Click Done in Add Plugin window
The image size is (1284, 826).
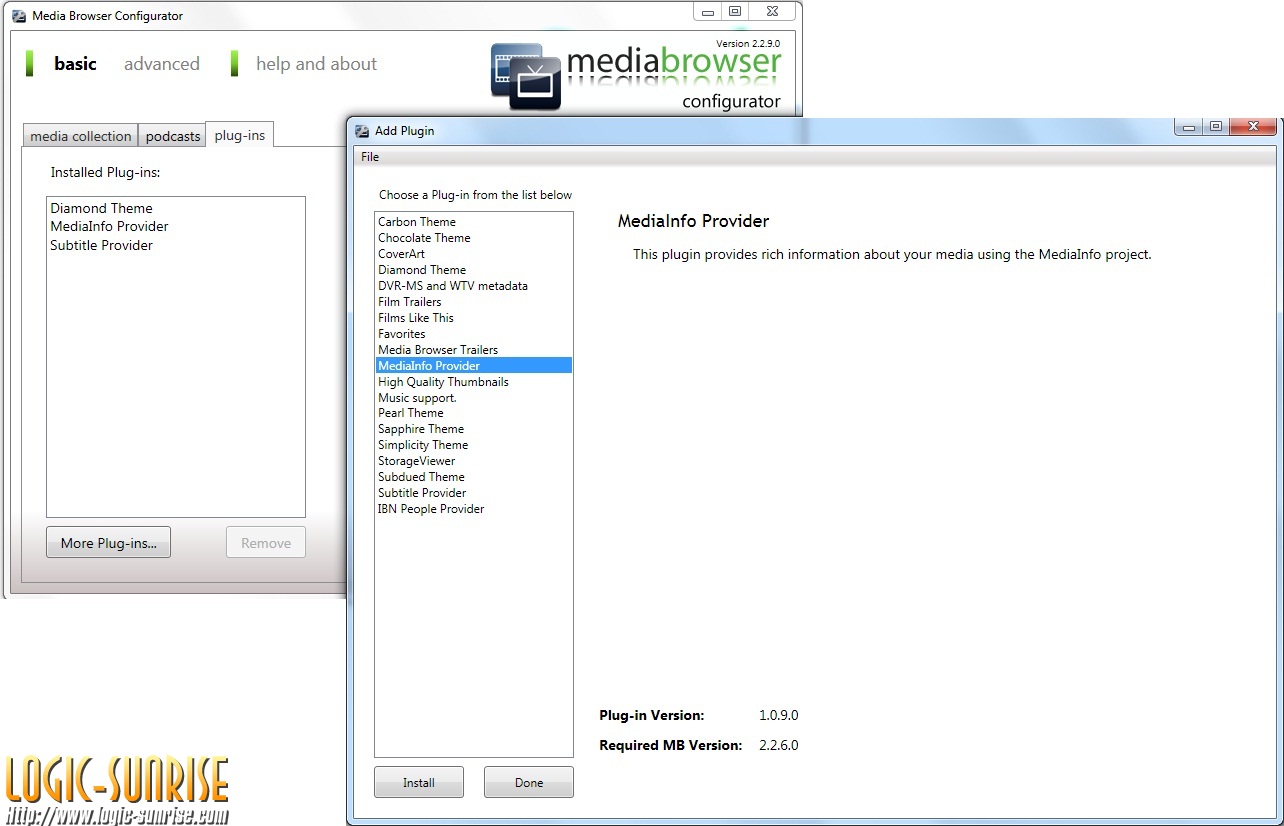point(529,782)
